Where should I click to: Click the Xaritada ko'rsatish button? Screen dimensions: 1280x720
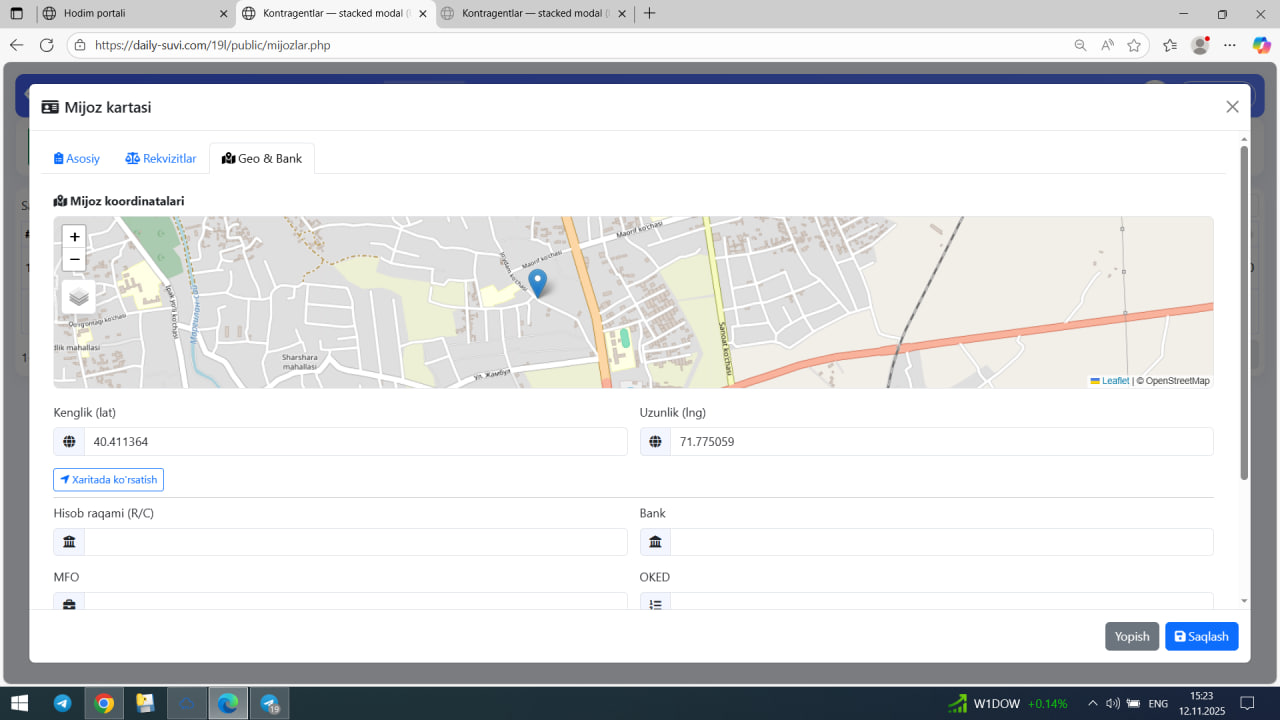[108, 480]
